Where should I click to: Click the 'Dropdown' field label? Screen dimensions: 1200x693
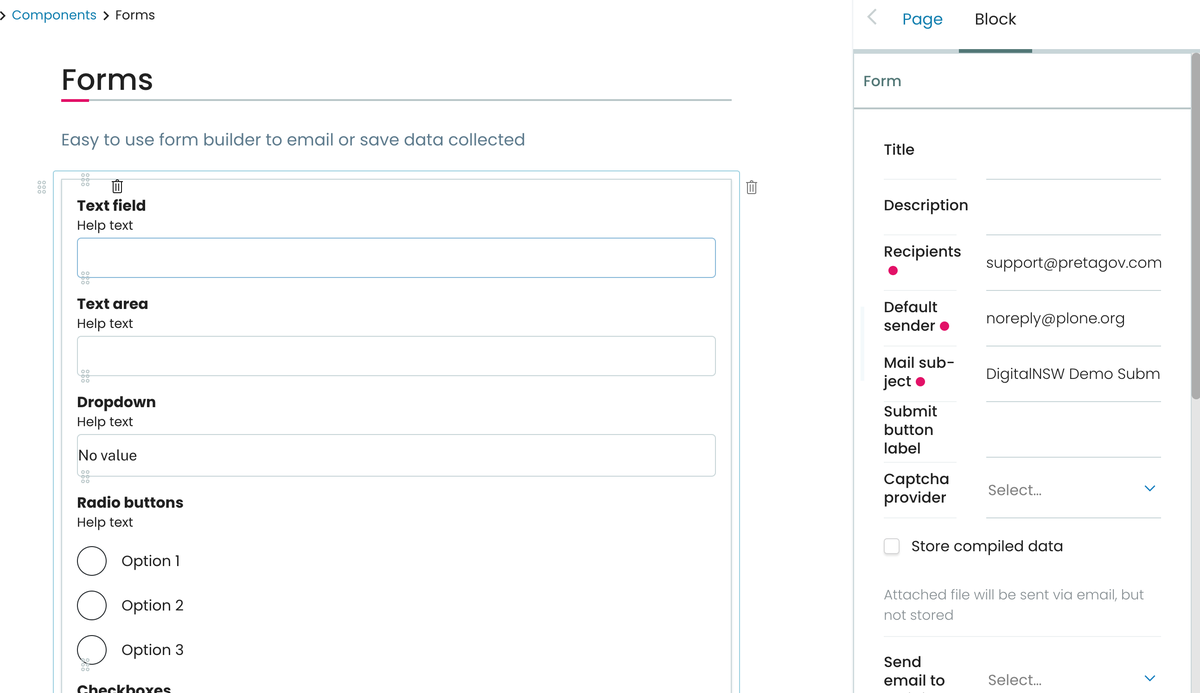click(x=116, y=402)
